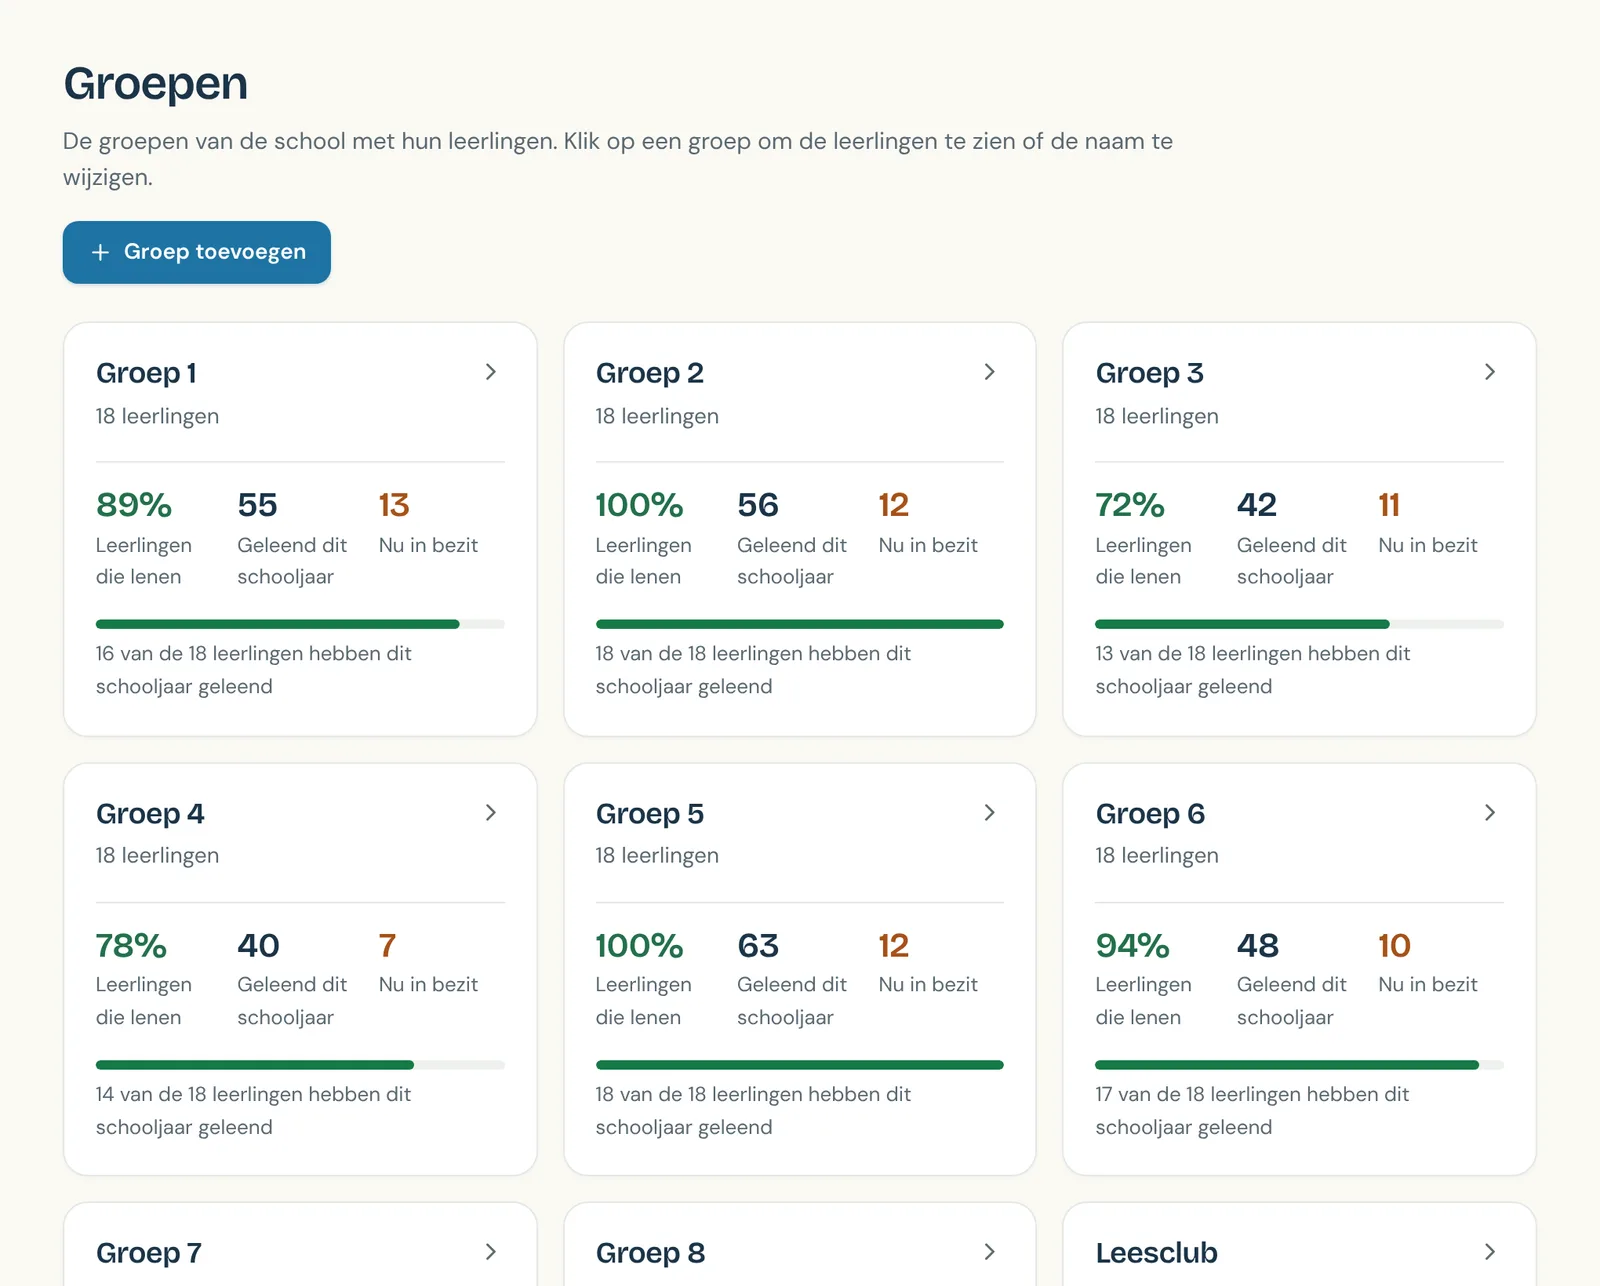Click the 7 Nu in bezit value

pyautogui.click(x=387, y=945)
